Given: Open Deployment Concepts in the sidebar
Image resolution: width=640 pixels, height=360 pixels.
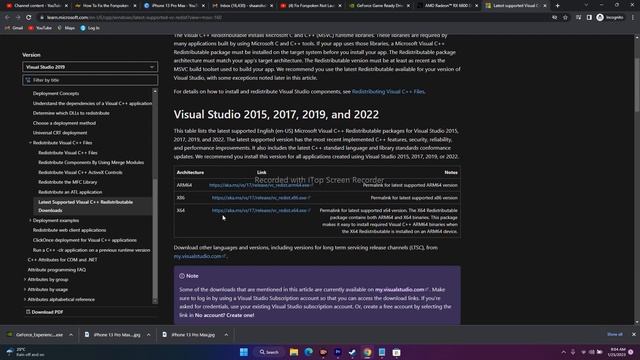Looking at the screenshot, I should pos(56,93).
